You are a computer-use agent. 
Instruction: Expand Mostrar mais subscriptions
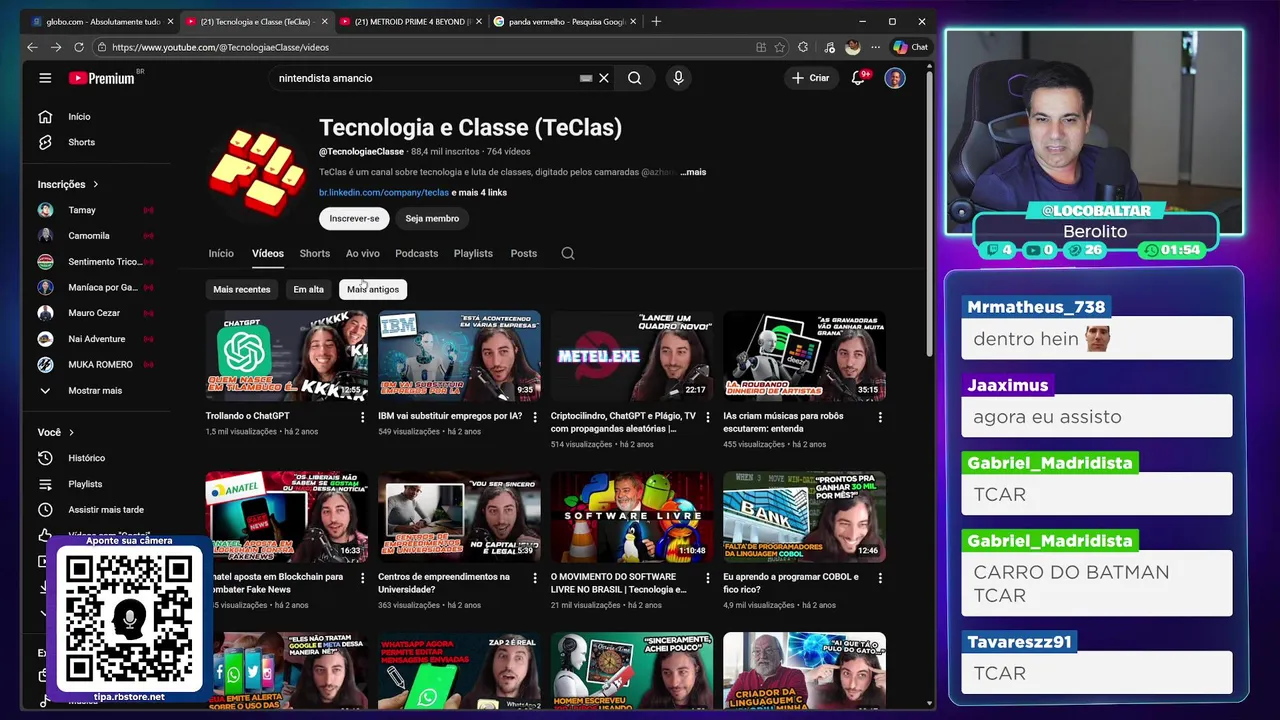(x=95, y=391)
